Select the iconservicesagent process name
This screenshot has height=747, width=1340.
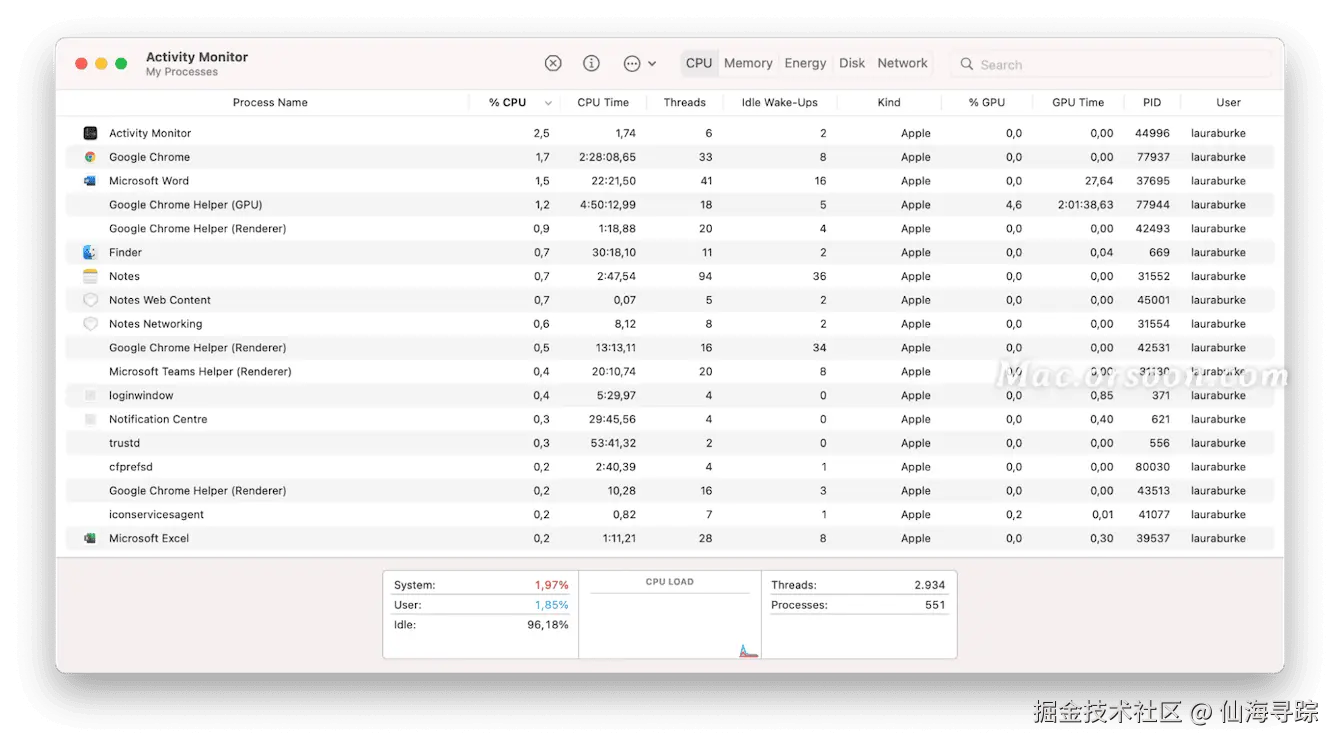pos(156,515)
